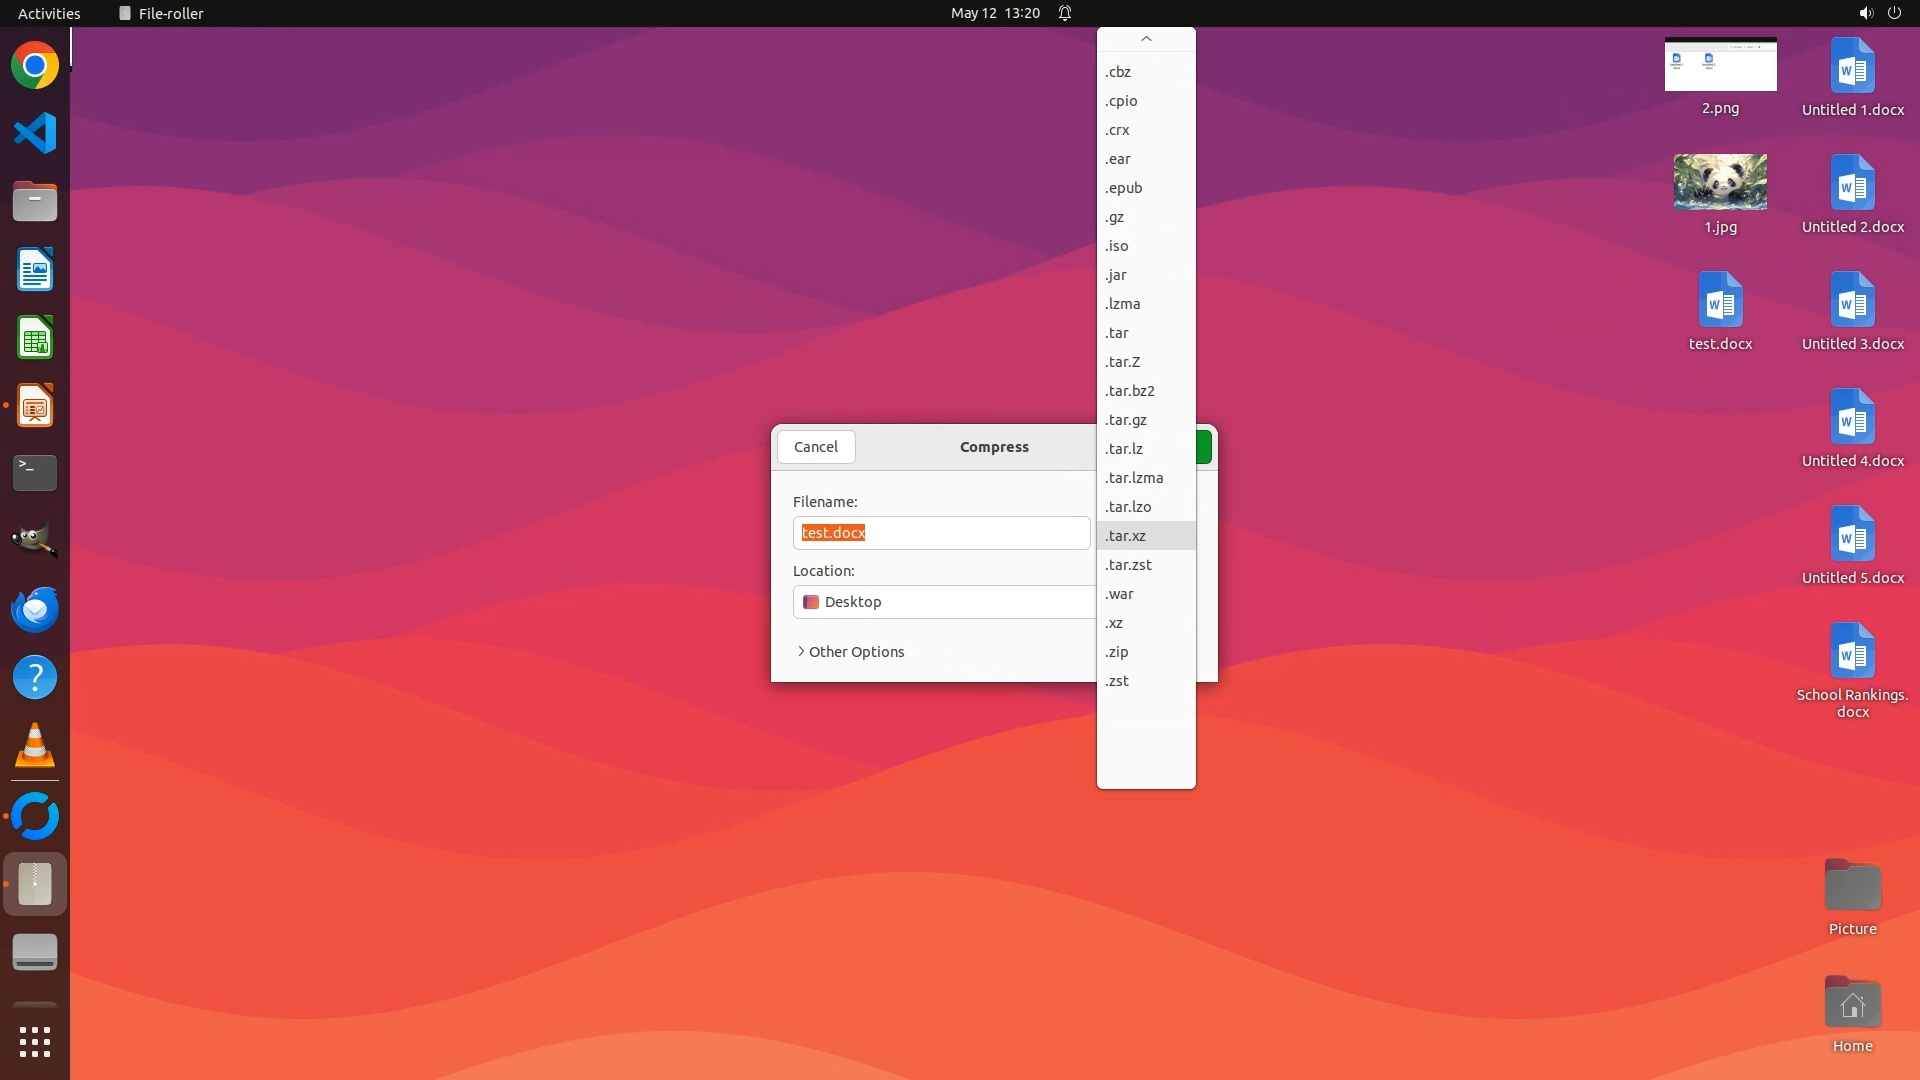Image resolution: width=1920 pixels, height=1080 pixels.
Task: Open LibreOffice Calc spreadsheet icon
Action: [35, 338]
